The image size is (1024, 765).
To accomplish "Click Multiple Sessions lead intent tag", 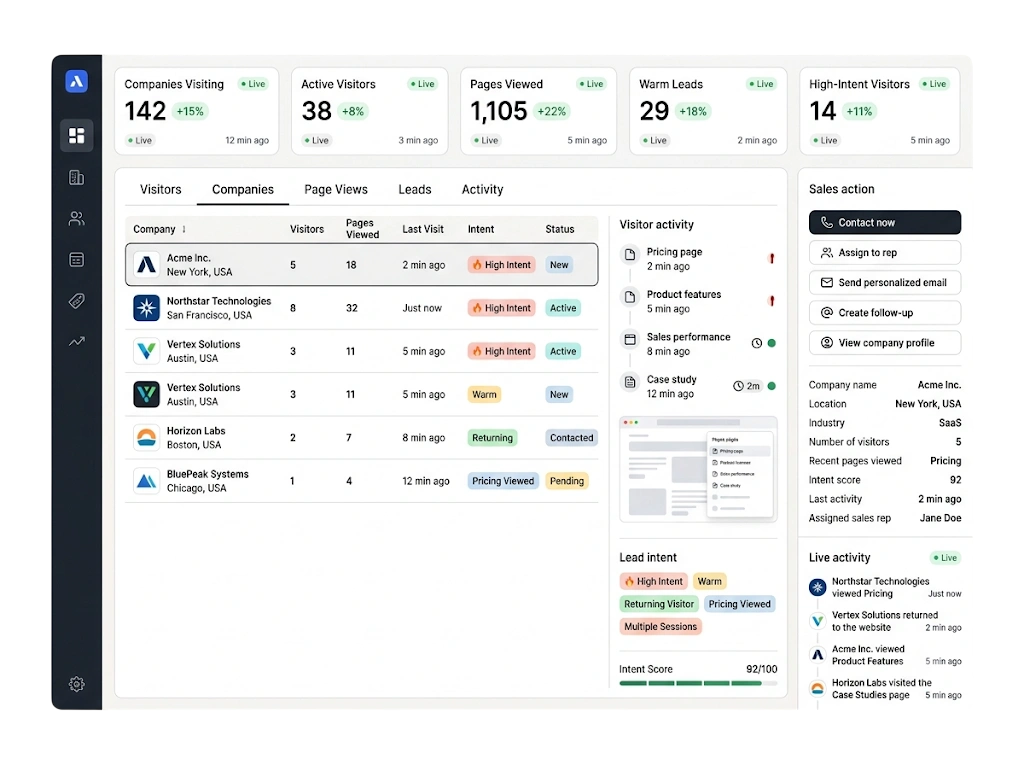I will [x=660, y=627].
